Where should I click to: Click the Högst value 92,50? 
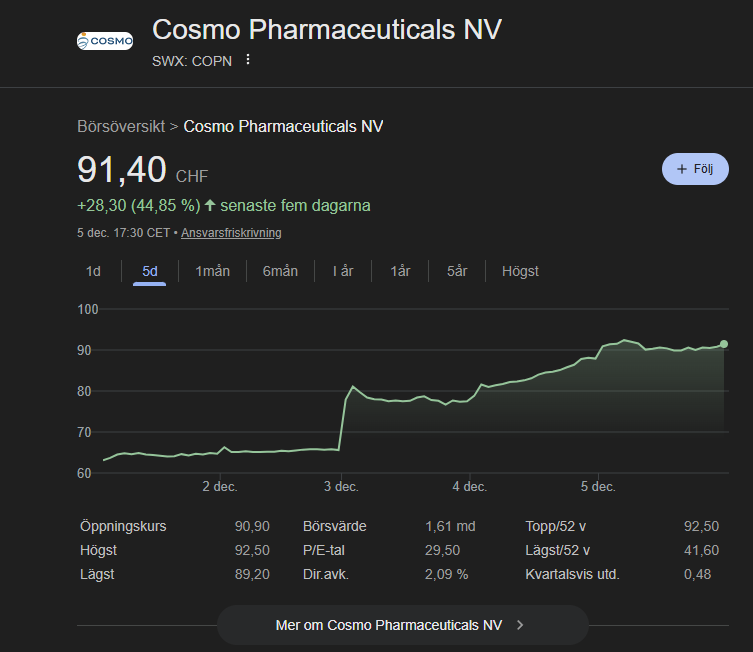[x=252, y=550]
